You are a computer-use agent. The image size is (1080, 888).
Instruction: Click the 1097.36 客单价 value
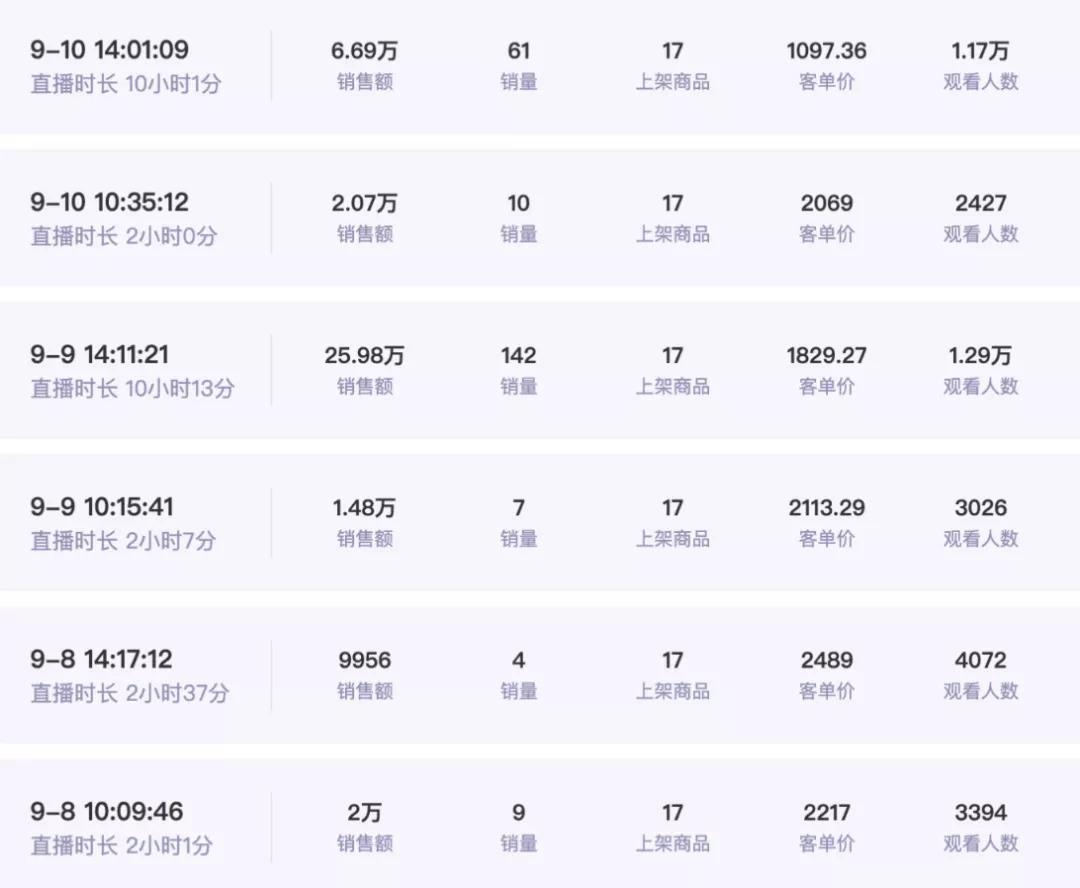(826, 50)
